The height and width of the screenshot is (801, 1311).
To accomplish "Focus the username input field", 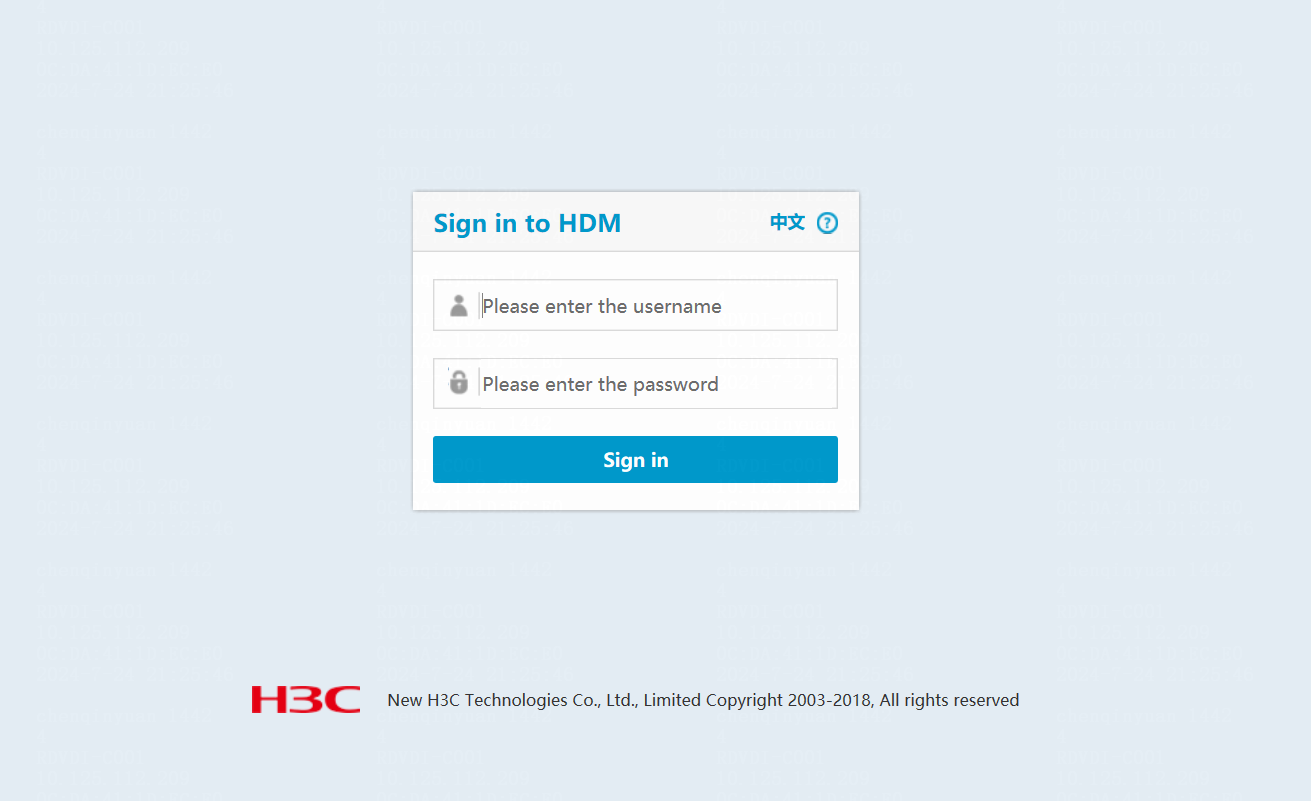I will click(635, 305).
